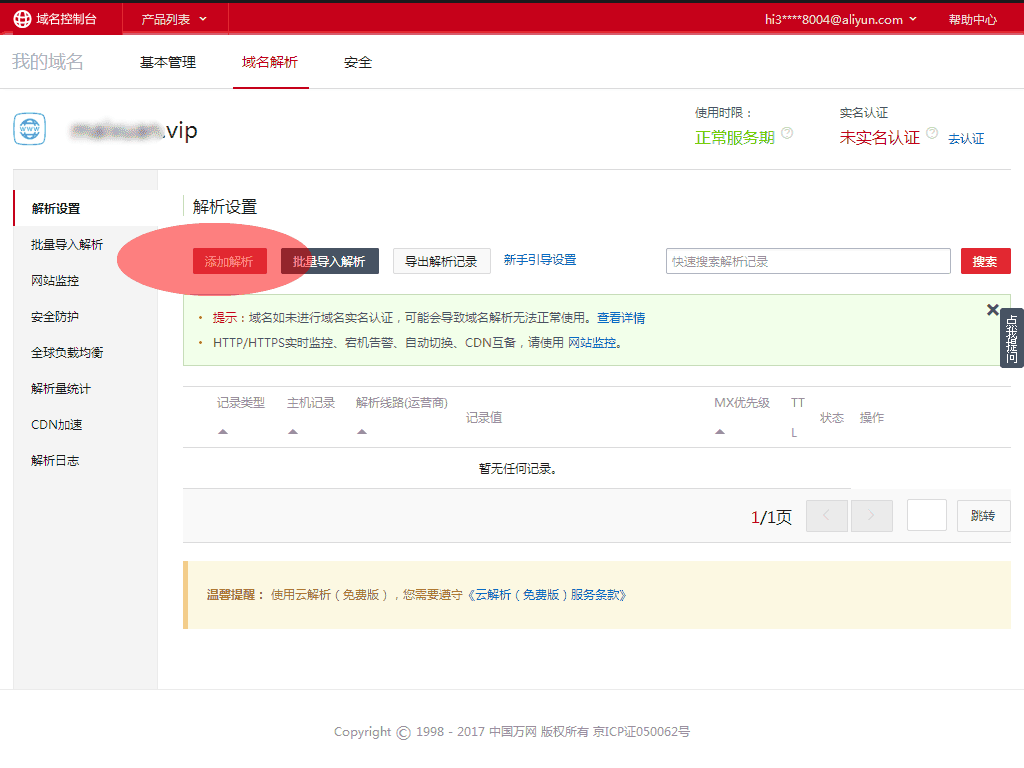Image resolution: width=1024 pixels, height=768 pixels.
Task: Click 去认证 link
Action: click(x=966, y=138)
